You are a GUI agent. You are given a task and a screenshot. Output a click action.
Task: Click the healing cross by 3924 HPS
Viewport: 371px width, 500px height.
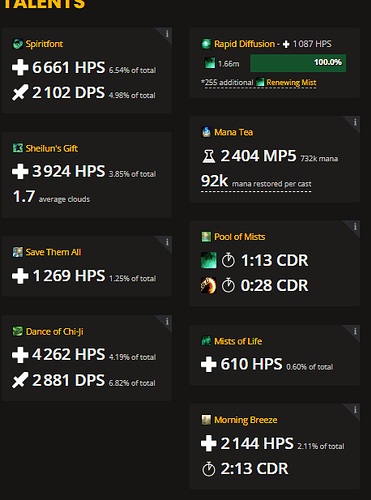20,171
